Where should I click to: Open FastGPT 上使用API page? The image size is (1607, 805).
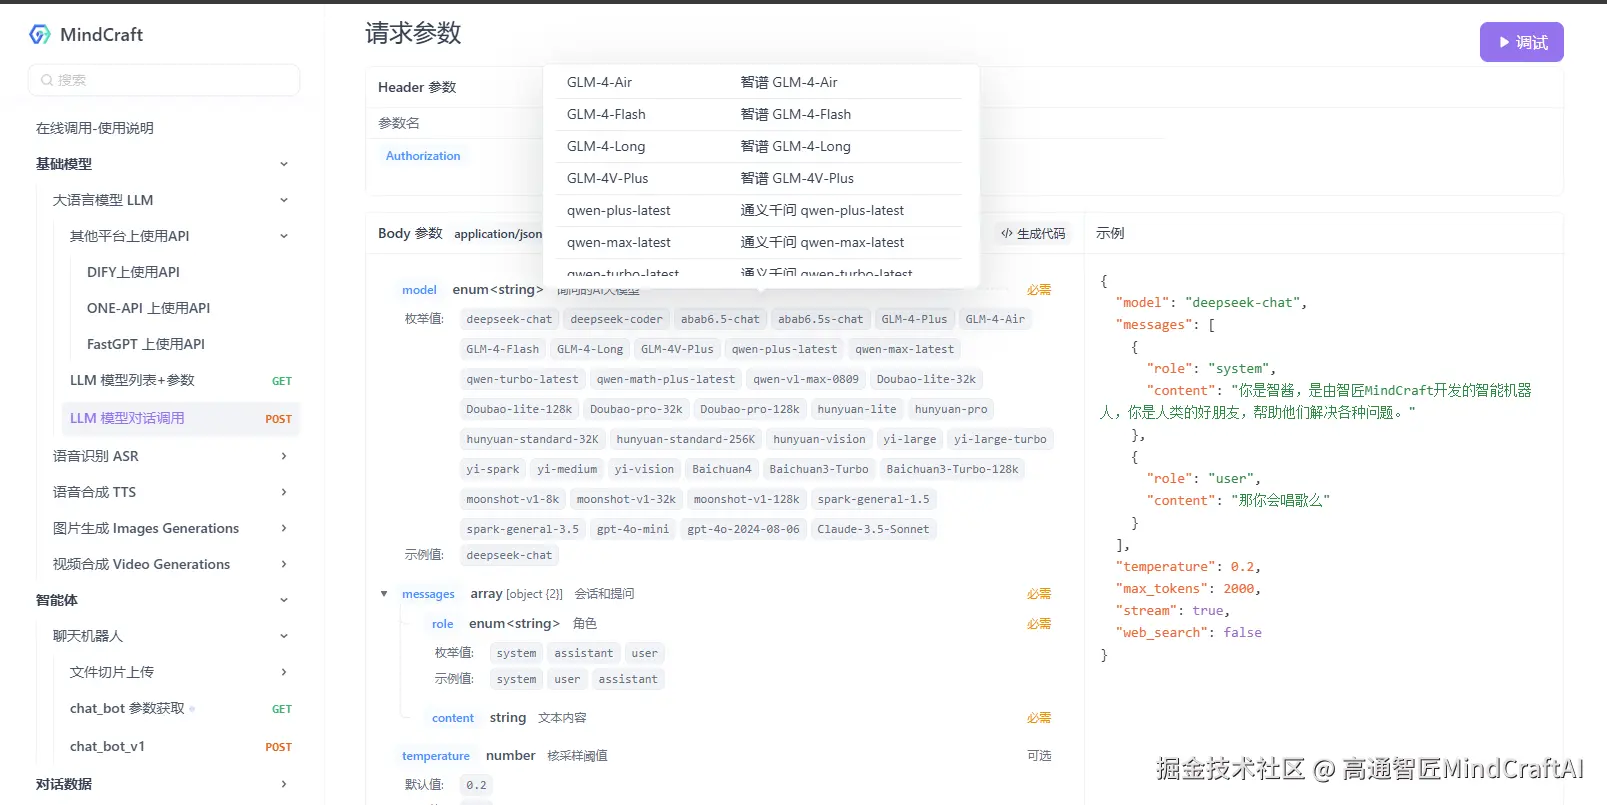pos(146,344)
